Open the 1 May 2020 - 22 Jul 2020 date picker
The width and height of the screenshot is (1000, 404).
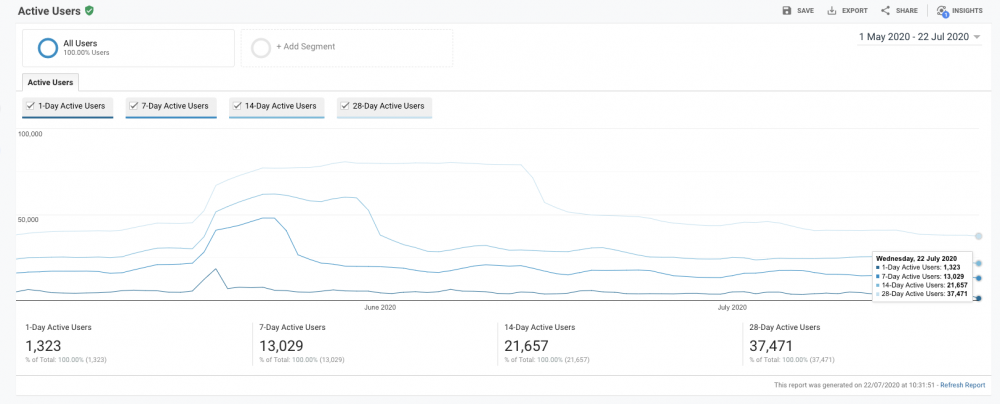[913, 37]
